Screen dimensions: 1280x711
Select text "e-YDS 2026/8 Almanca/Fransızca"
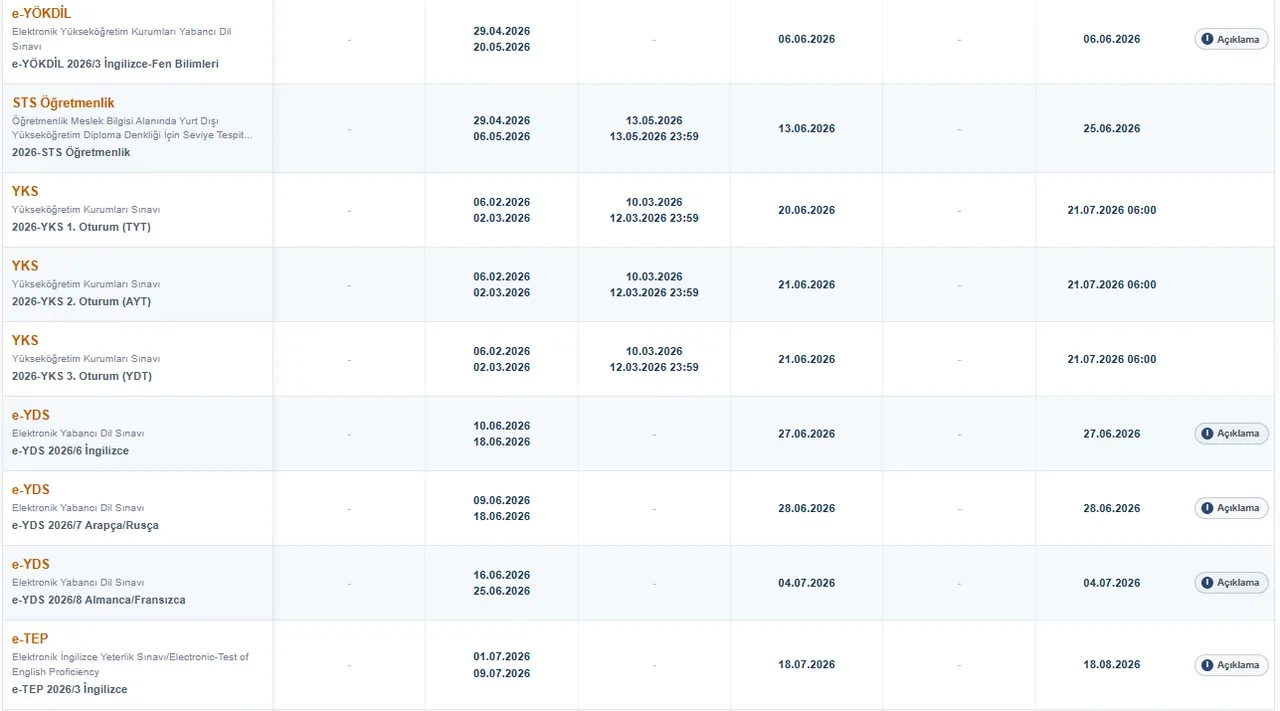point(99,600)
